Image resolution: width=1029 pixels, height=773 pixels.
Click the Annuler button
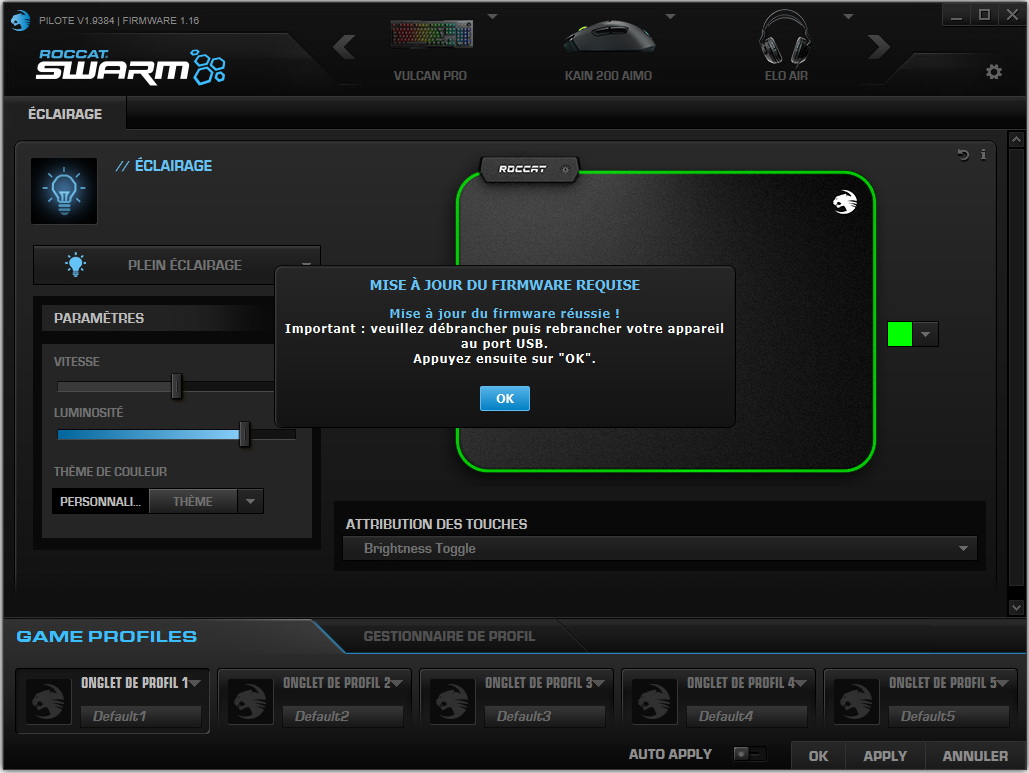coord(975,756)
